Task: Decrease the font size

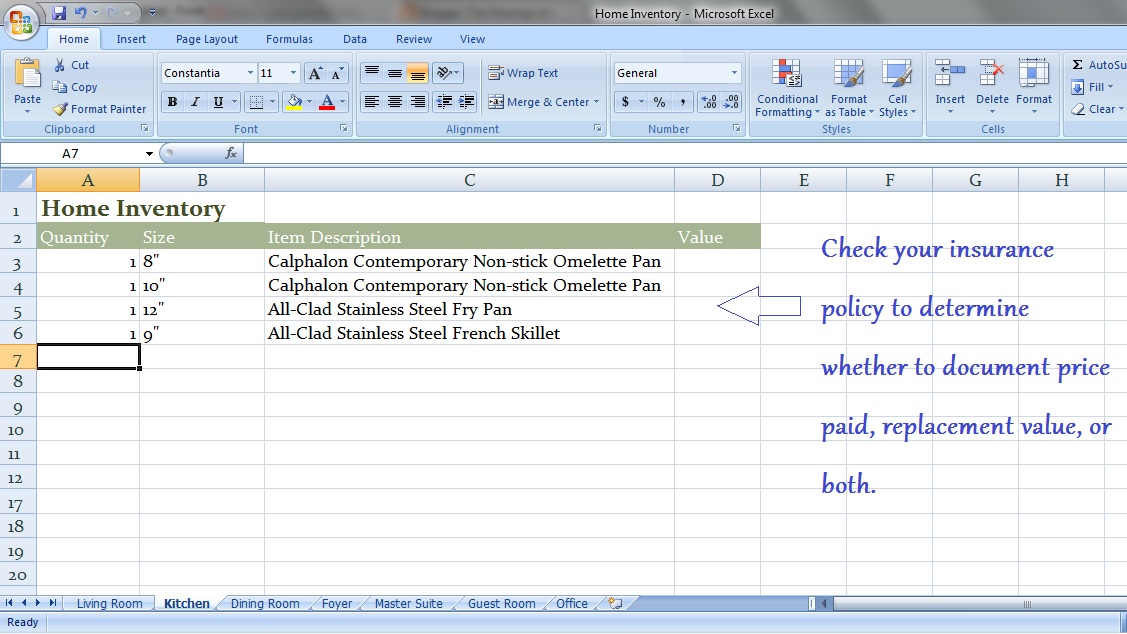Action: click(x=337, y=73)
